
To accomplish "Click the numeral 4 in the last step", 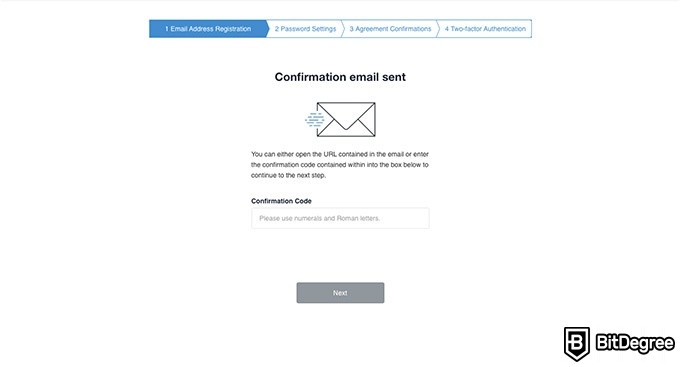I will click(447, 29).
